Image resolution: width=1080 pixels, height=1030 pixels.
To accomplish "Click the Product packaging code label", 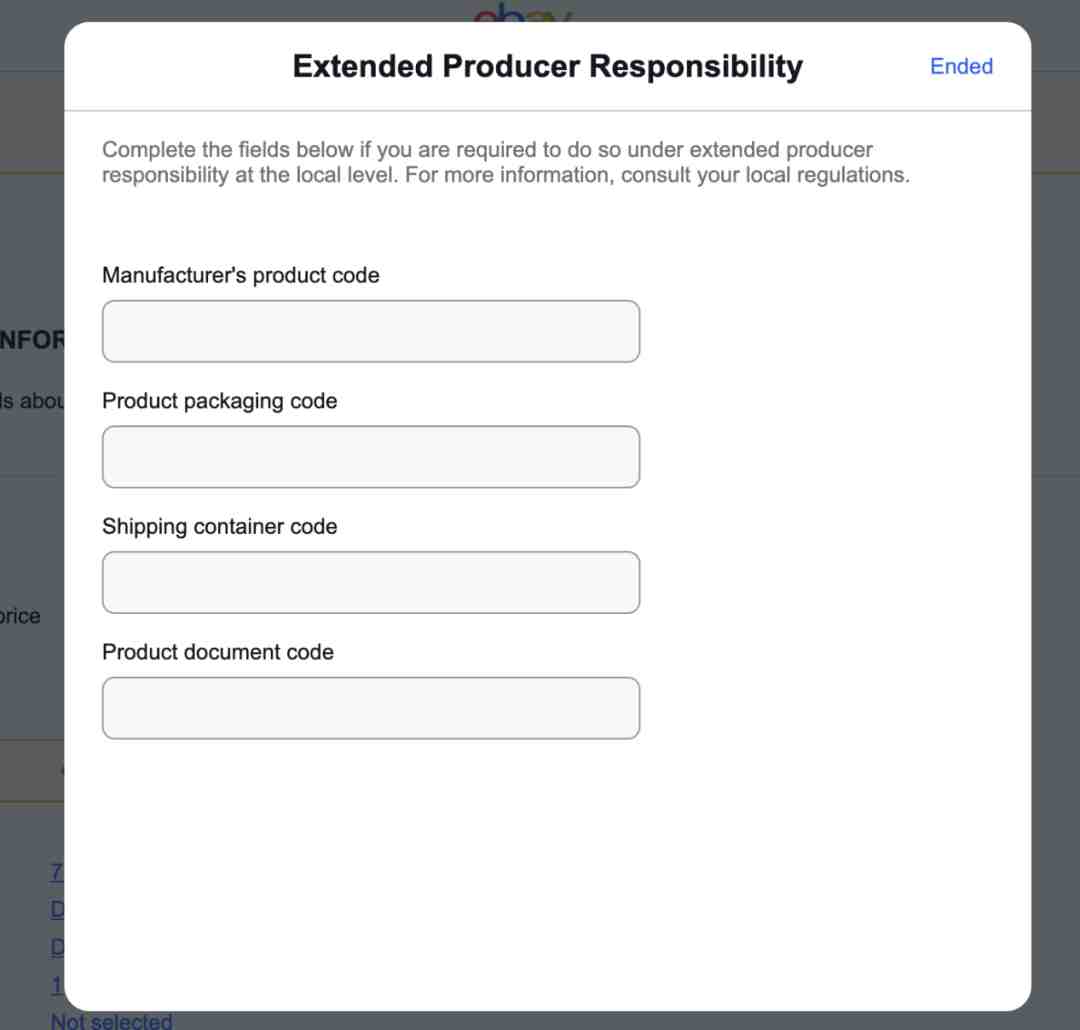I will 219,401.
